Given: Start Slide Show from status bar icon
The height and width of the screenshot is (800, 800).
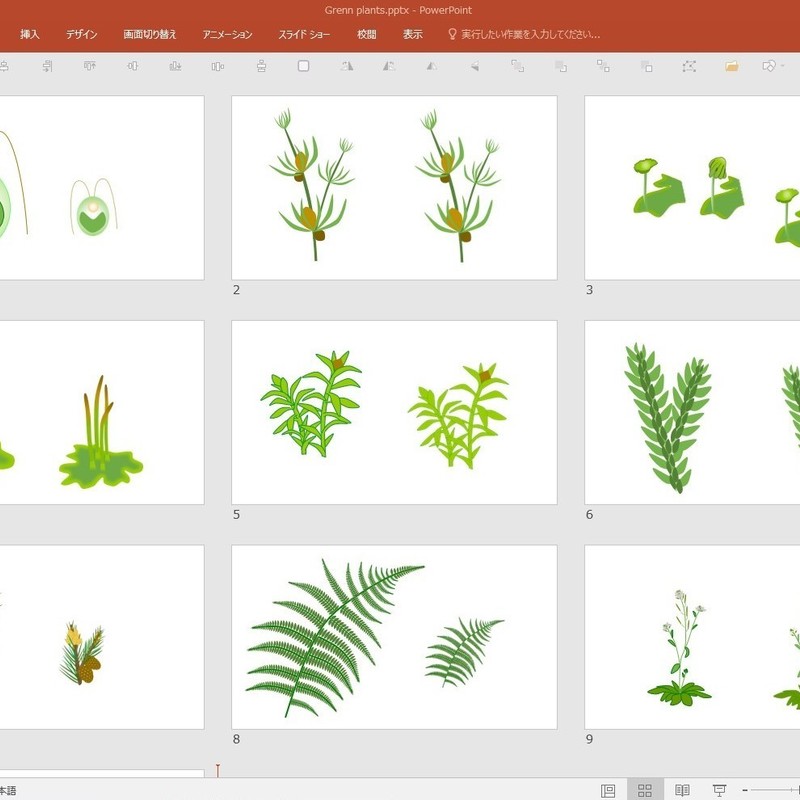Looking at the screenshot, I should tap(718, 790).
